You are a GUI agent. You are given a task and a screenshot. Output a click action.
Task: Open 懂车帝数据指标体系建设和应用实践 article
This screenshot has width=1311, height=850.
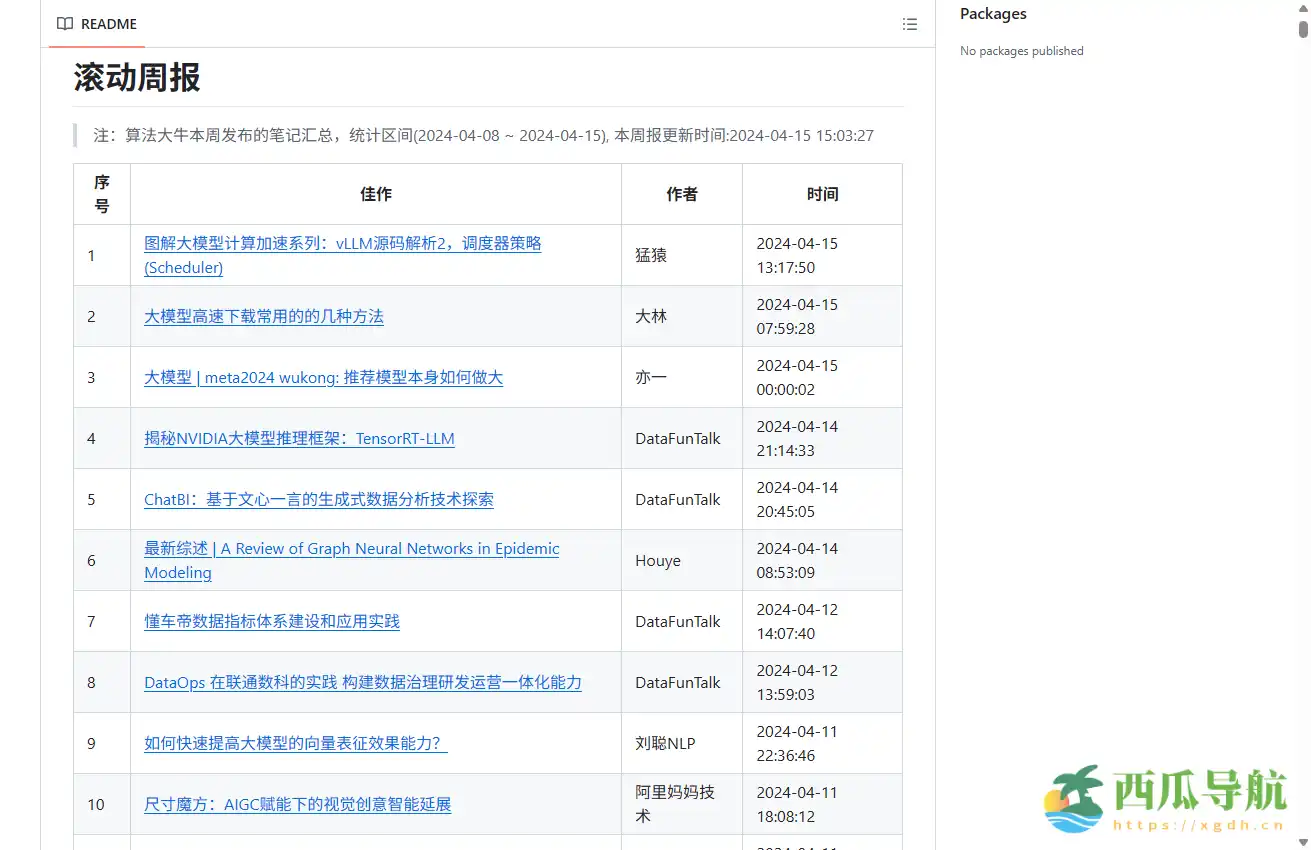271,621
